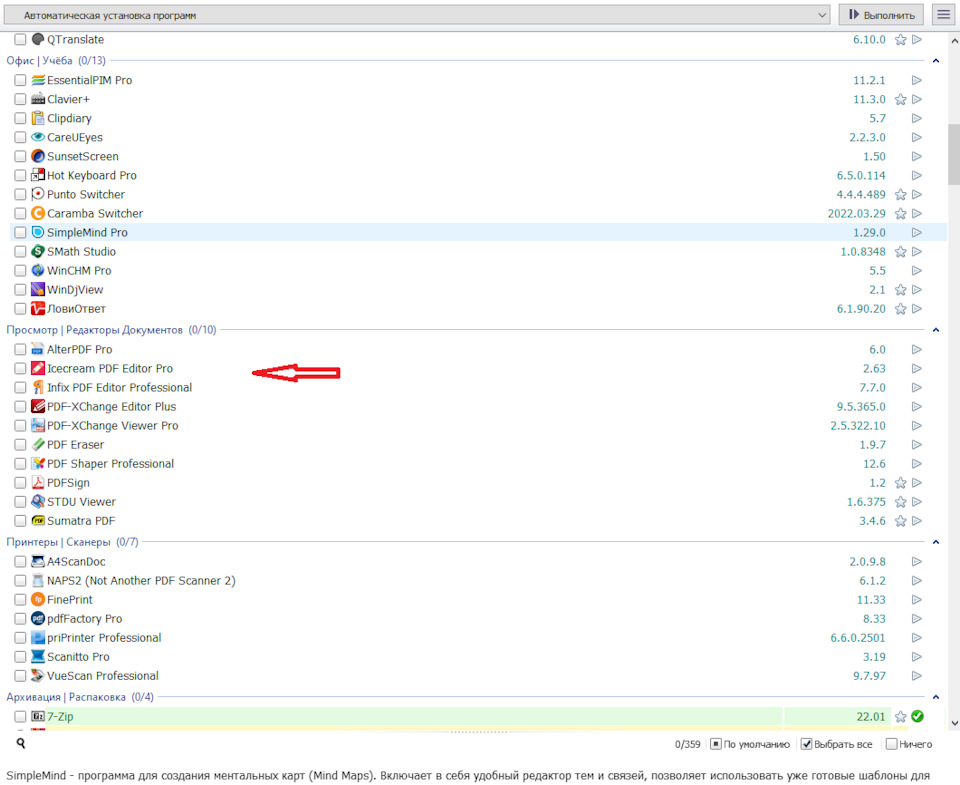The height and width of the screenshot is (785, 960).
Task: Select the PDF-XChange Viewer Pro row
Action: [479, 426]
